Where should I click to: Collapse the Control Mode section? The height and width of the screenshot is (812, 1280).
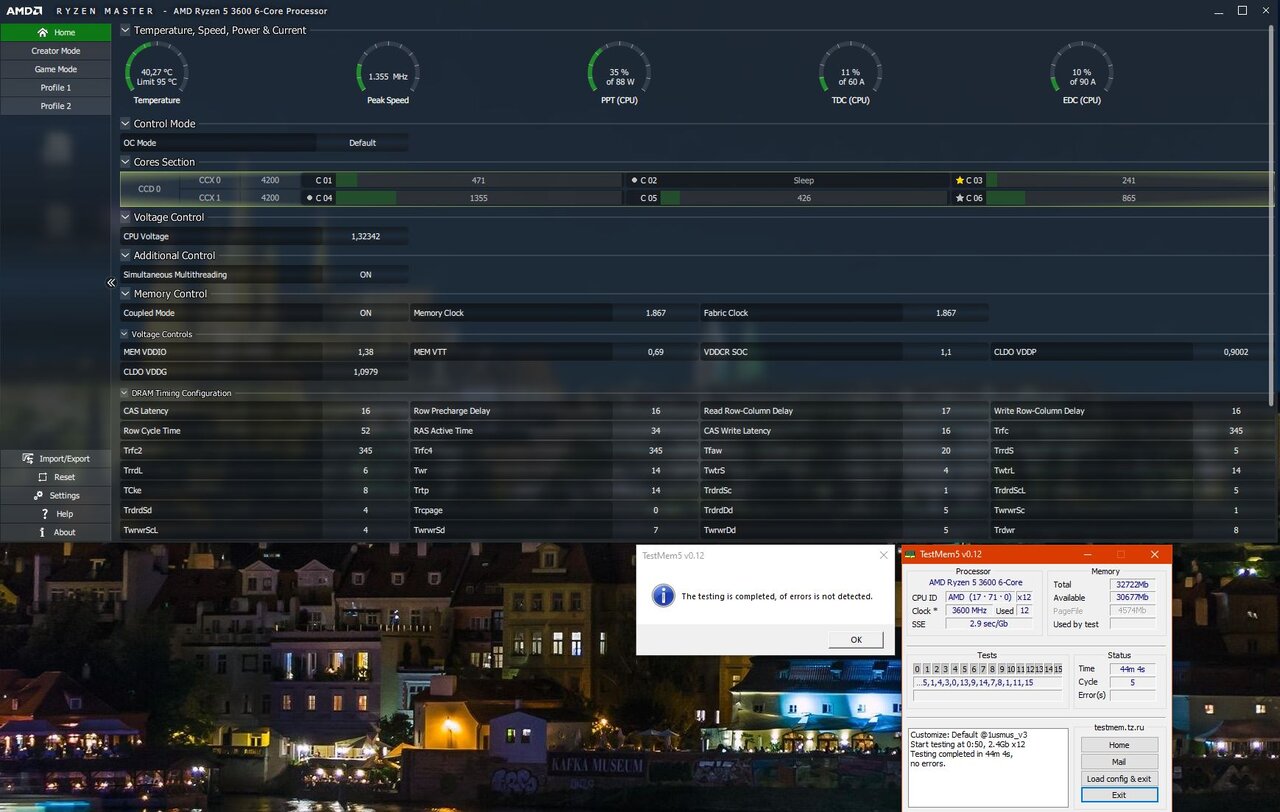click(x=125, y=124)
